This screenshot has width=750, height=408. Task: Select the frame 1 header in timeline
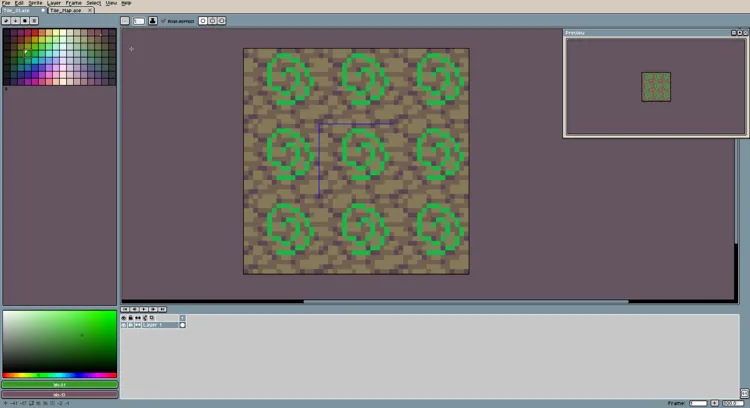[x=182, y=318]
